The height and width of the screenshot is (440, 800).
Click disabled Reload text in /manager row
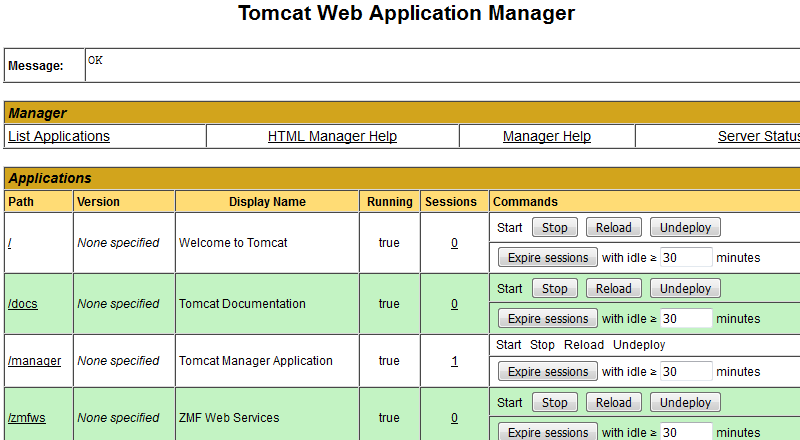584,345
